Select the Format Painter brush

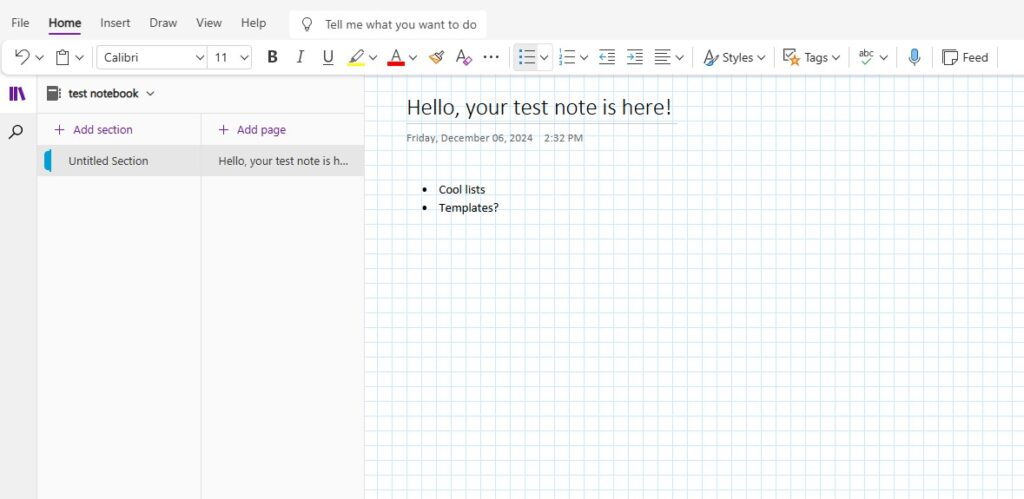pos(436,57)
